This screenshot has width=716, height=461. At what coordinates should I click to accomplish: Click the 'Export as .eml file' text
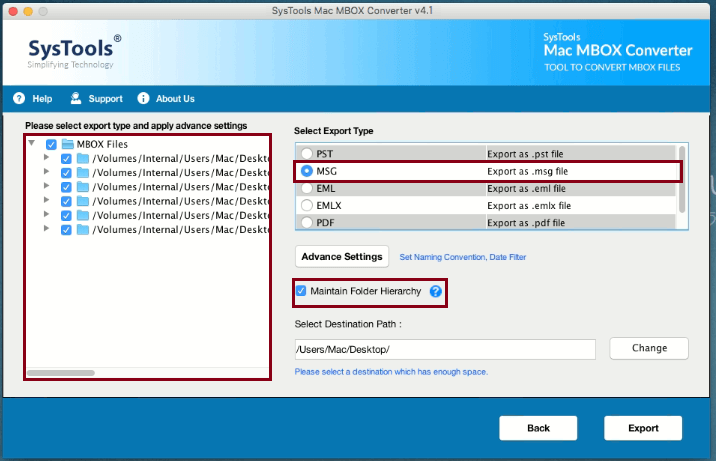click(526, 188)
